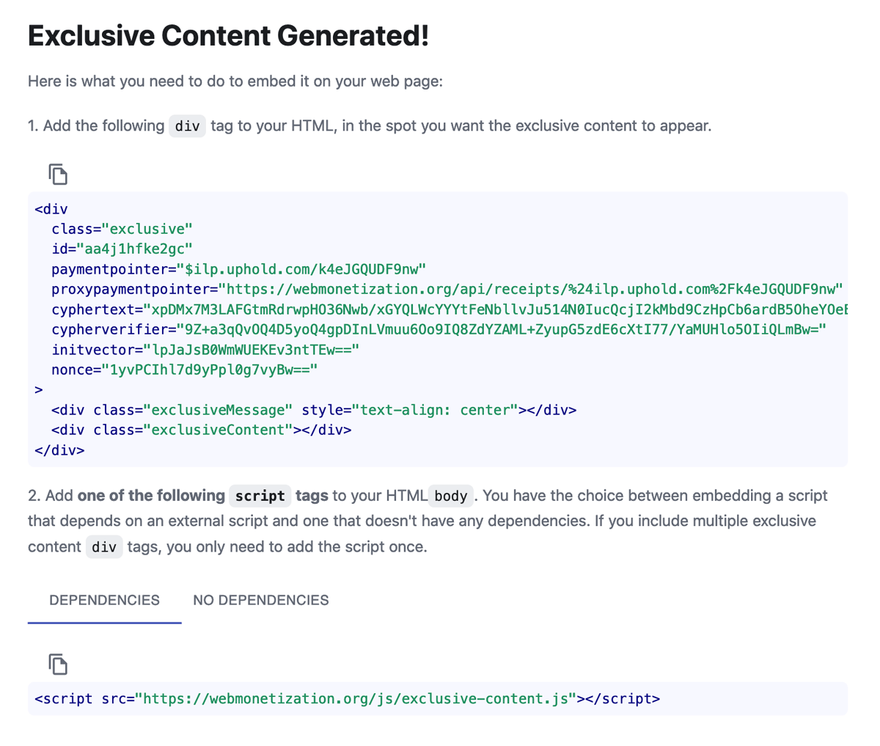This screenshot has width=880, height=746.
Task: Click the Exclusive Content Generated heading
Action: coord(228,36)
